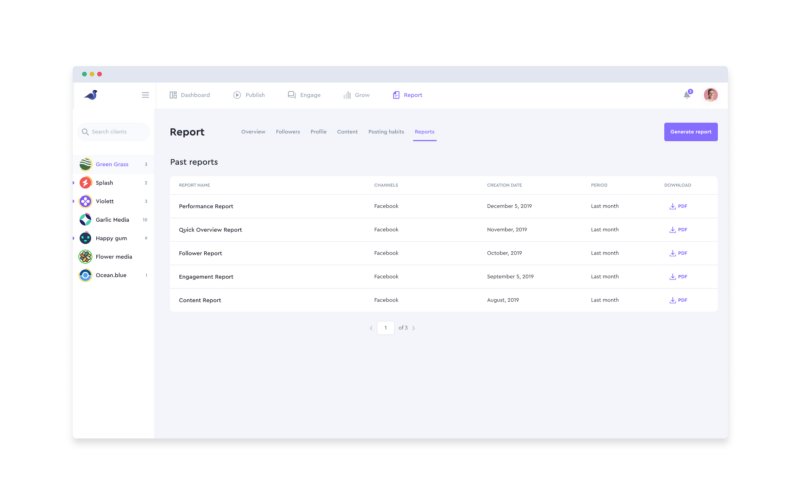Select the Garlic Media client avatar

(x=85, y=220)
